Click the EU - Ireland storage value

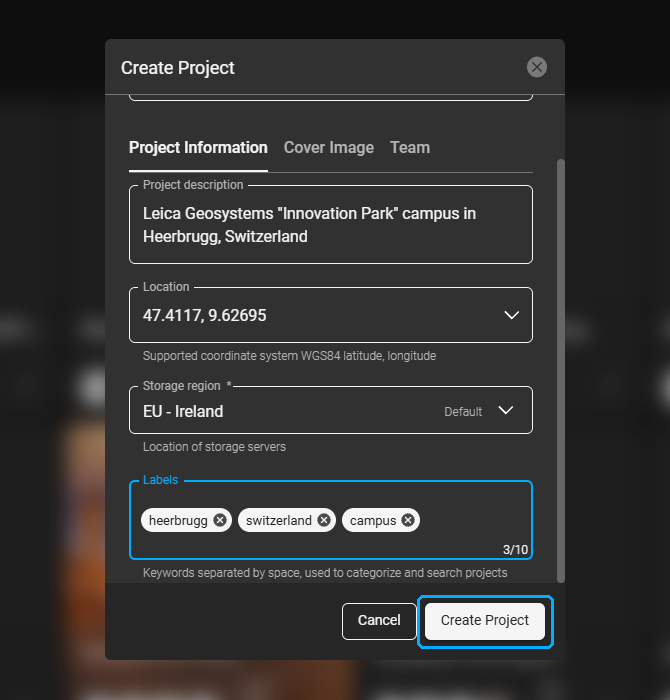[183, 411]
